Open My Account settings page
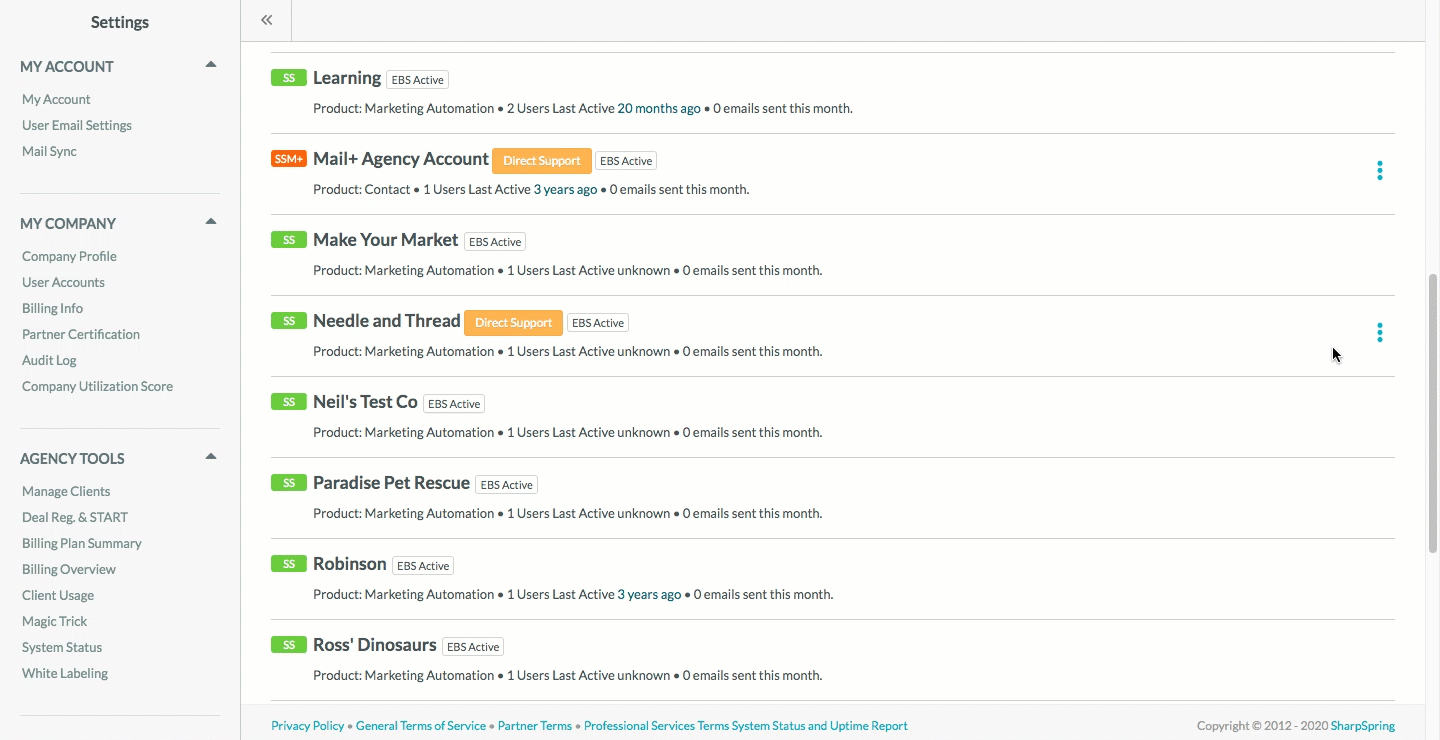Screen dimensions: 1440x740 pos(56,99)
